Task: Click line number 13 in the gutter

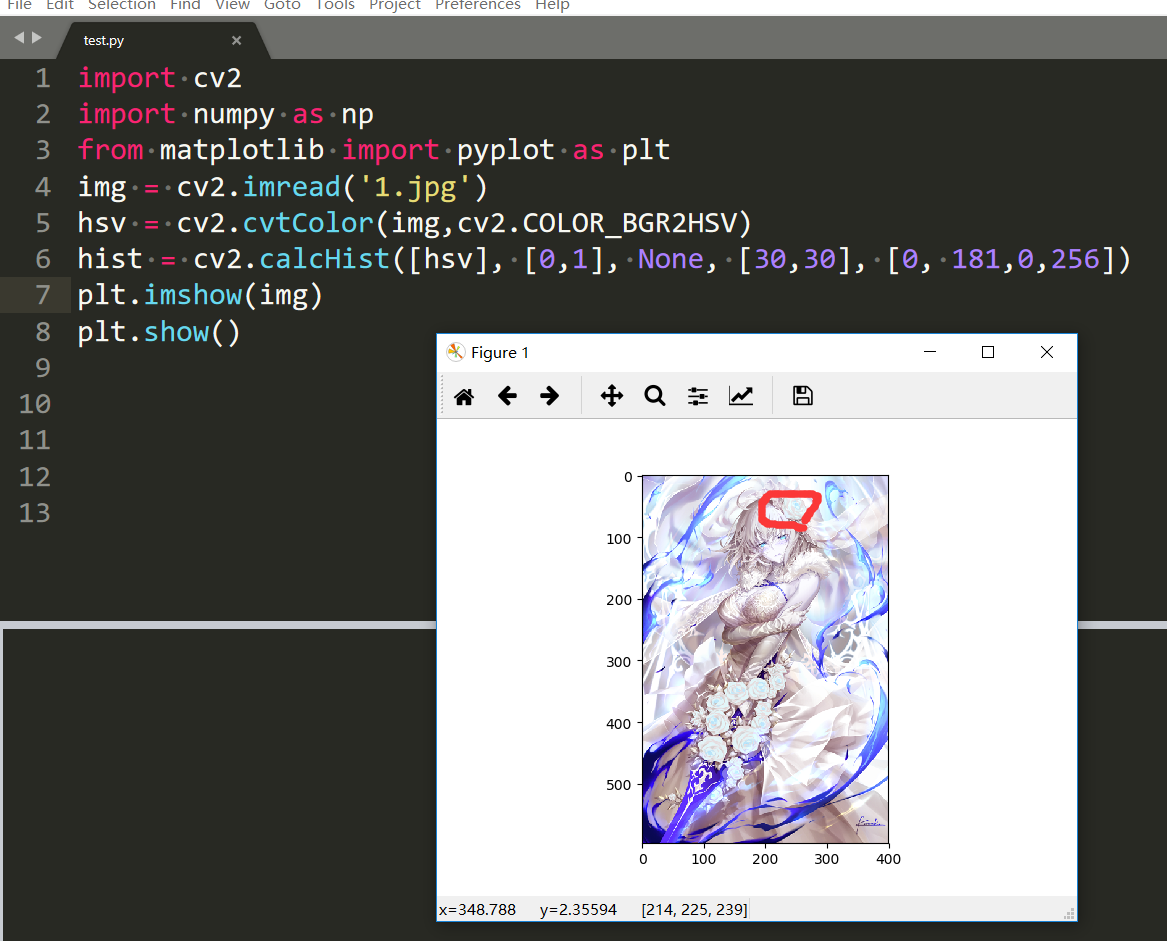Action: click(35, 513)
